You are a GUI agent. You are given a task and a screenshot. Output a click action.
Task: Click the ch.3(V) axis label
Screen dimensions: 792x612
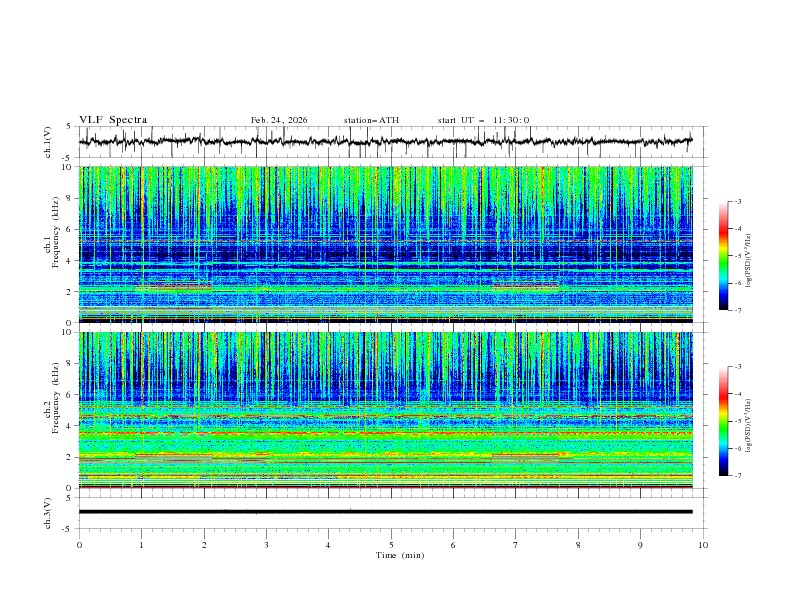[x=48, y=512]
